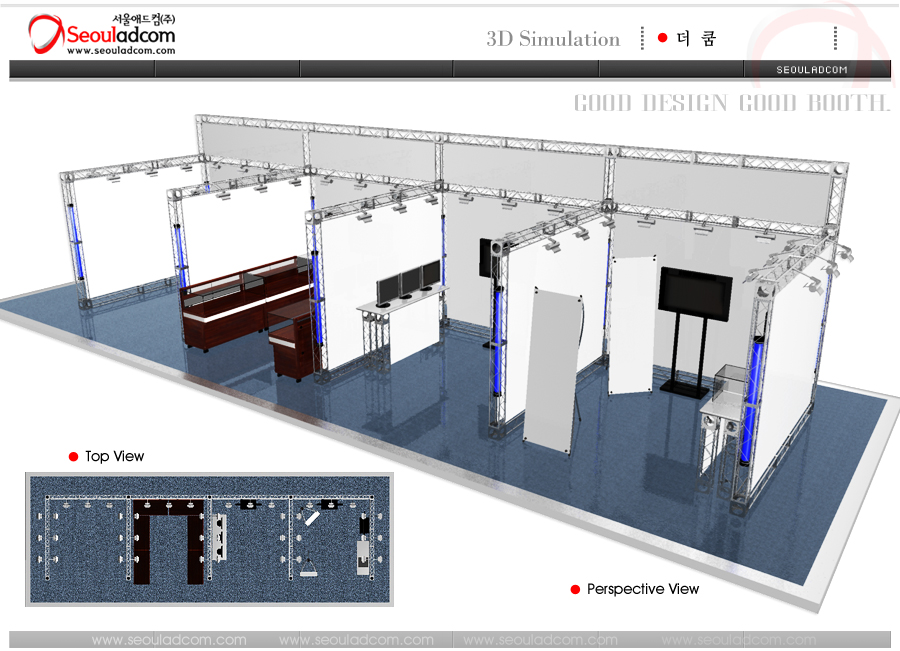This screenshot has height=651, width=900.
Task: Click the red bullet beside Perspective View
Action: 575,589
